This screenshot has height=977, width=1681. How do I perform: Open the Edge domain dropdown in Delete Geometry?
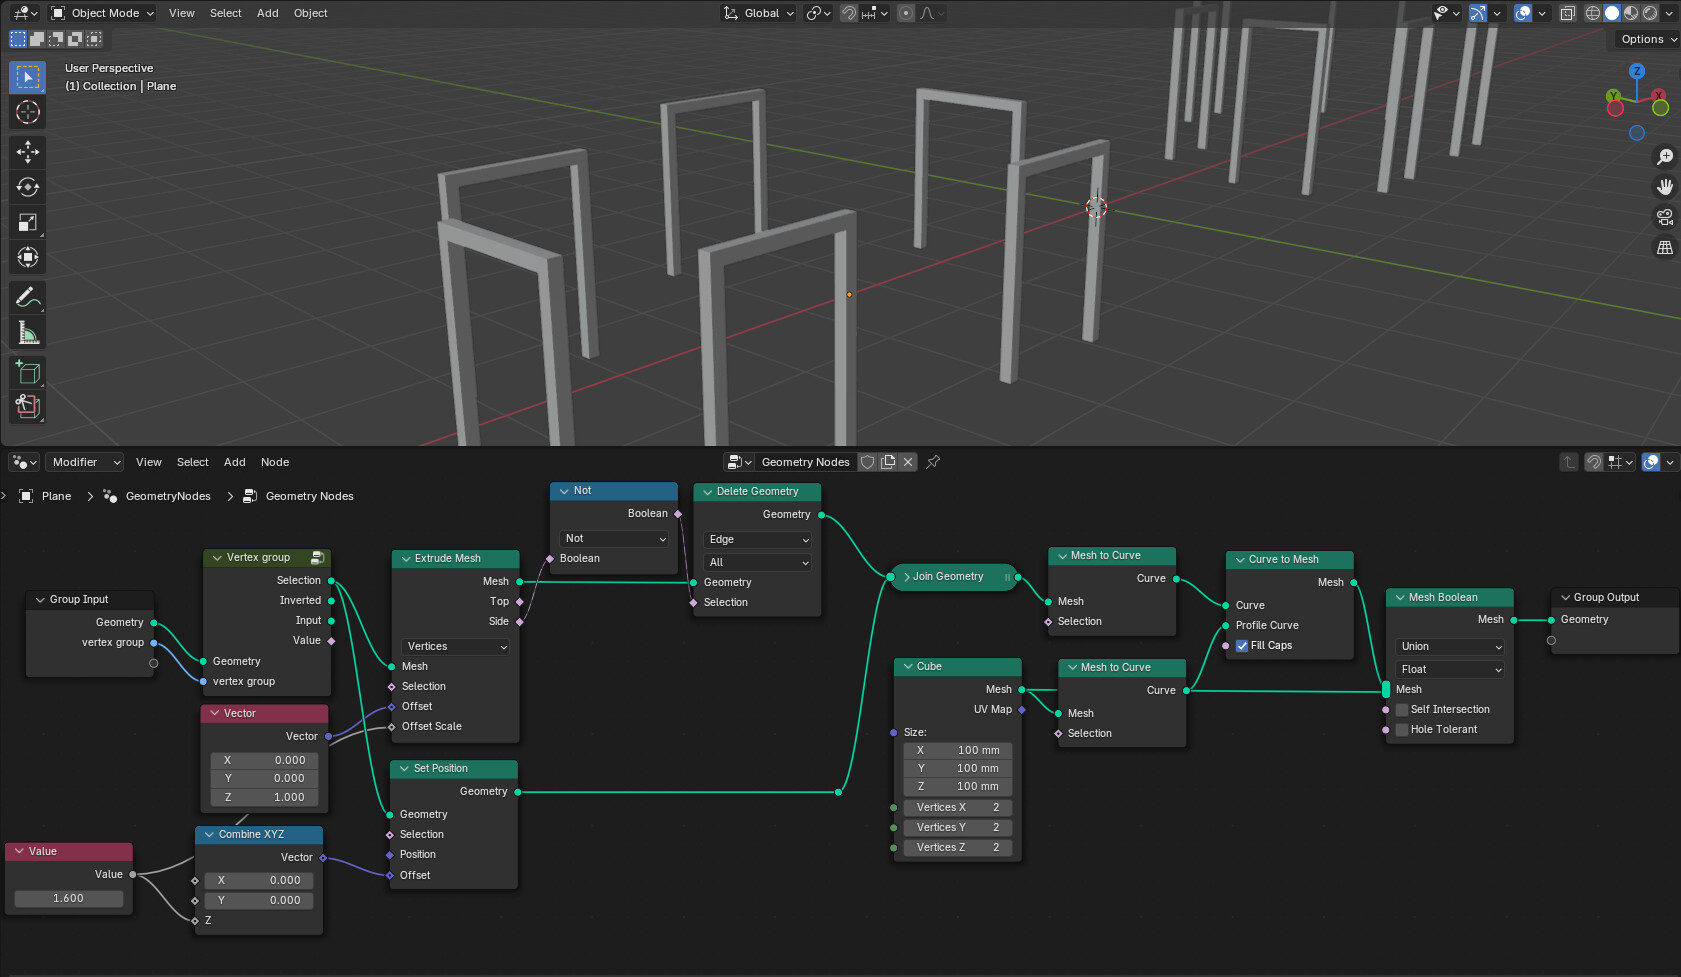click(x=758, y=540)
